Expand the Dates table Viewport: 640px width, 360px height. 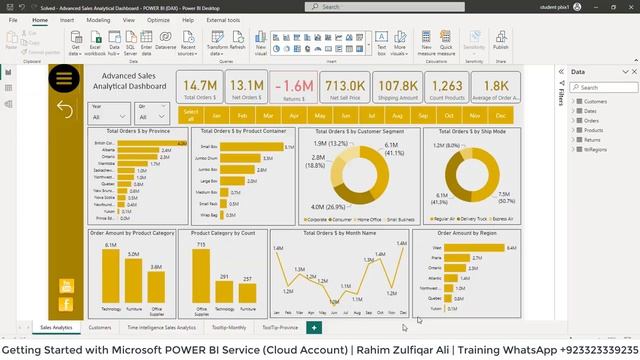click(573, 111)
